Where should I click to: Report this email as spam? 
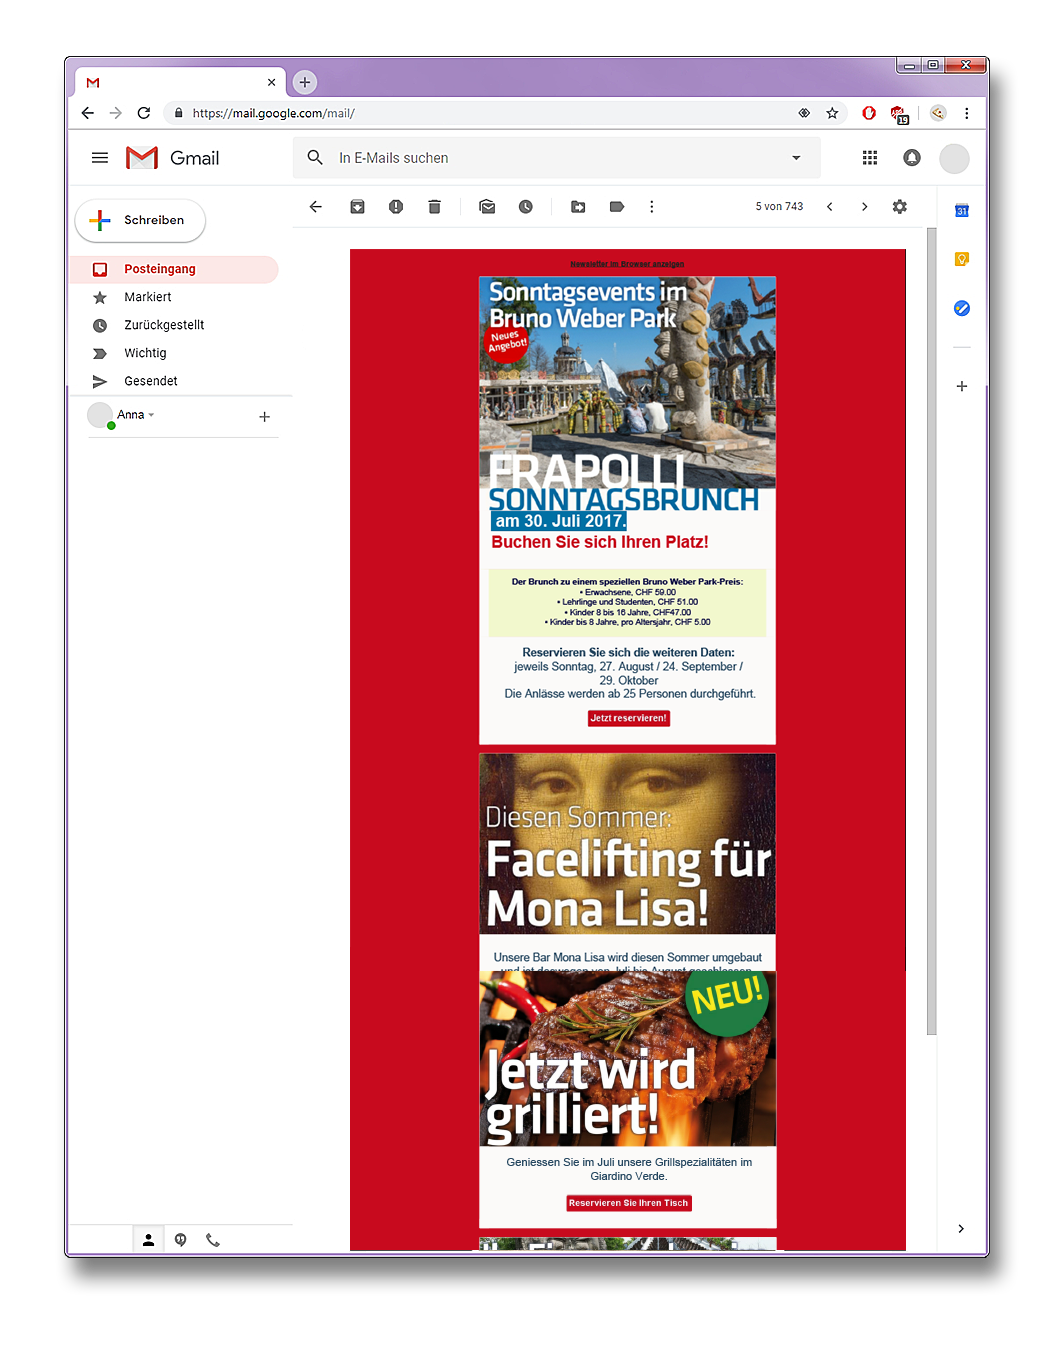[396, 207]
